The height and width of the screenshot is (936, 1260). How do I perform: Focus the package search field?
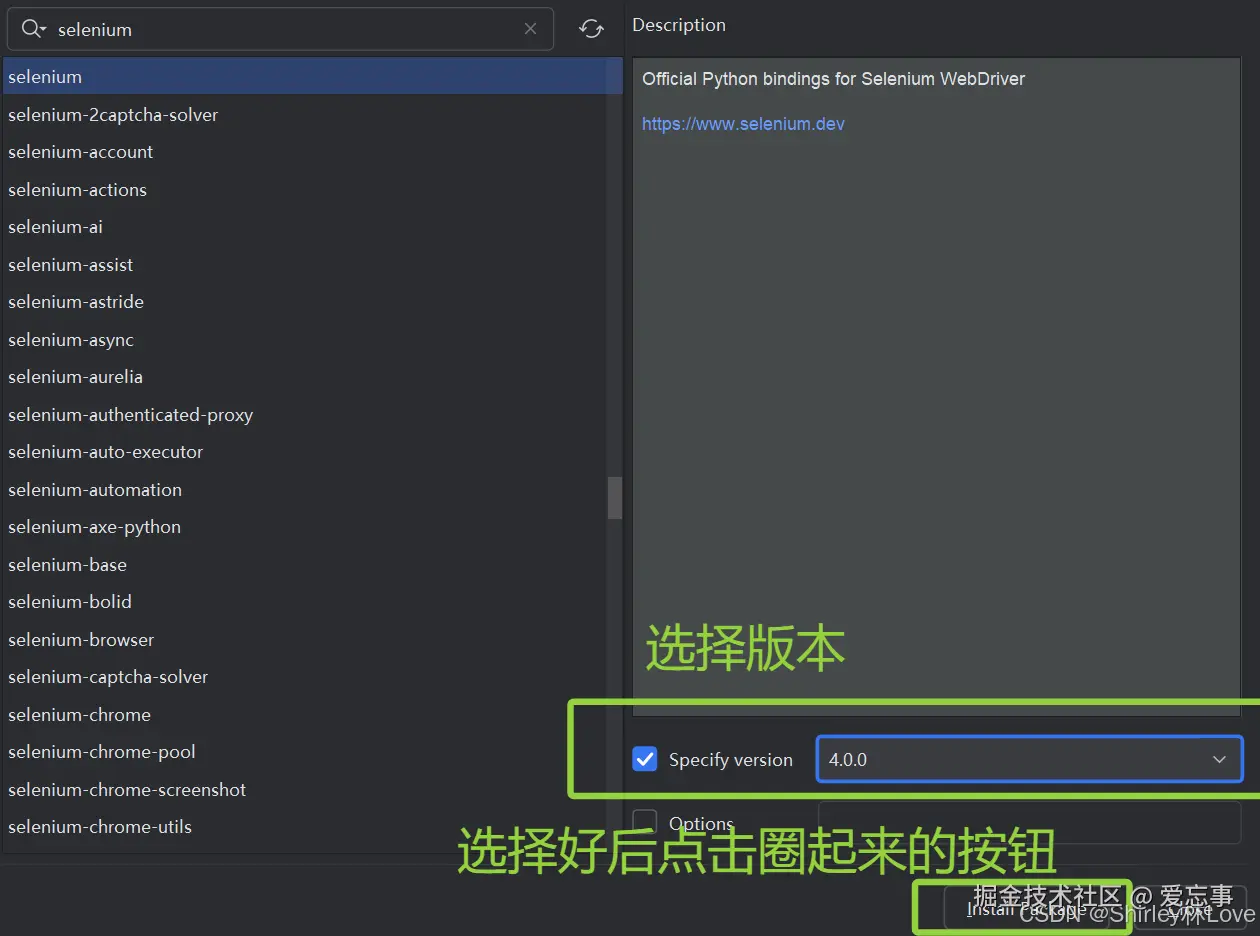(280, 29)
